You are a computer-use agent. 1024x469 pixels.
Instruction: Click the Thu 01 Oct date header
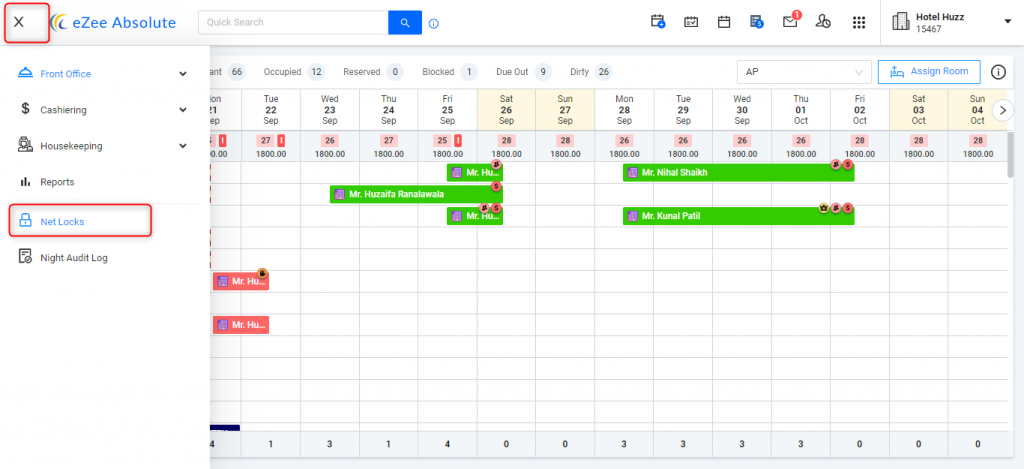pos(801,110)
